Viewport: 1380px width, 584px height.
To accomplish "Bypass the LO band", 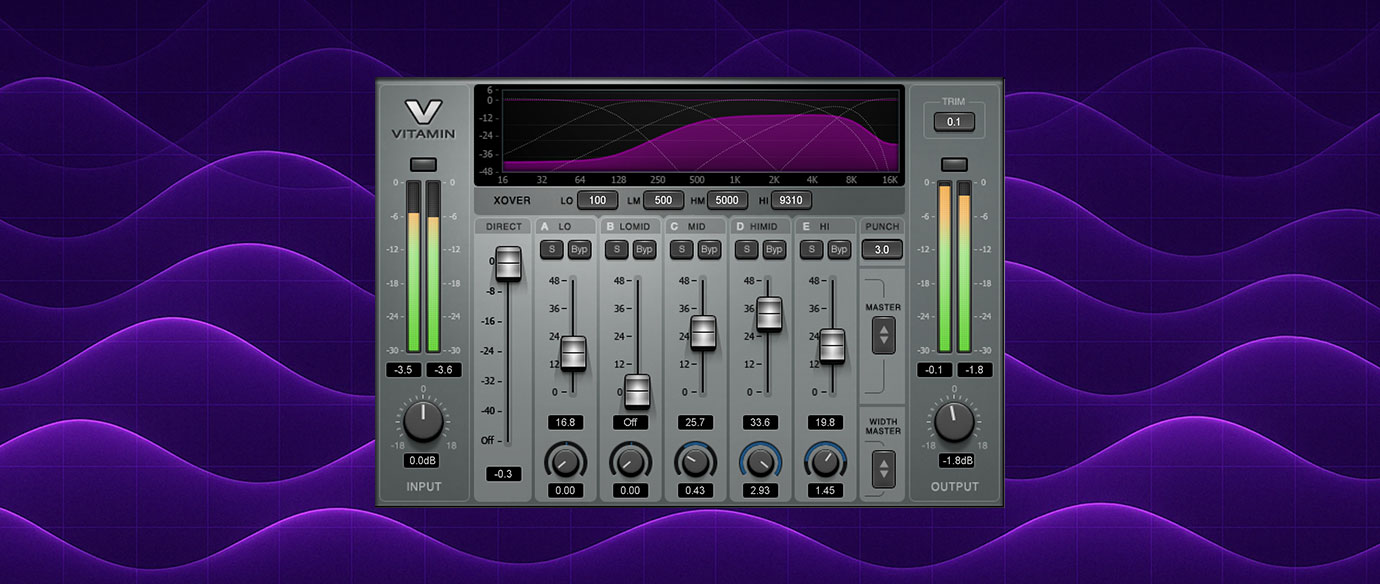I will 579,249.
